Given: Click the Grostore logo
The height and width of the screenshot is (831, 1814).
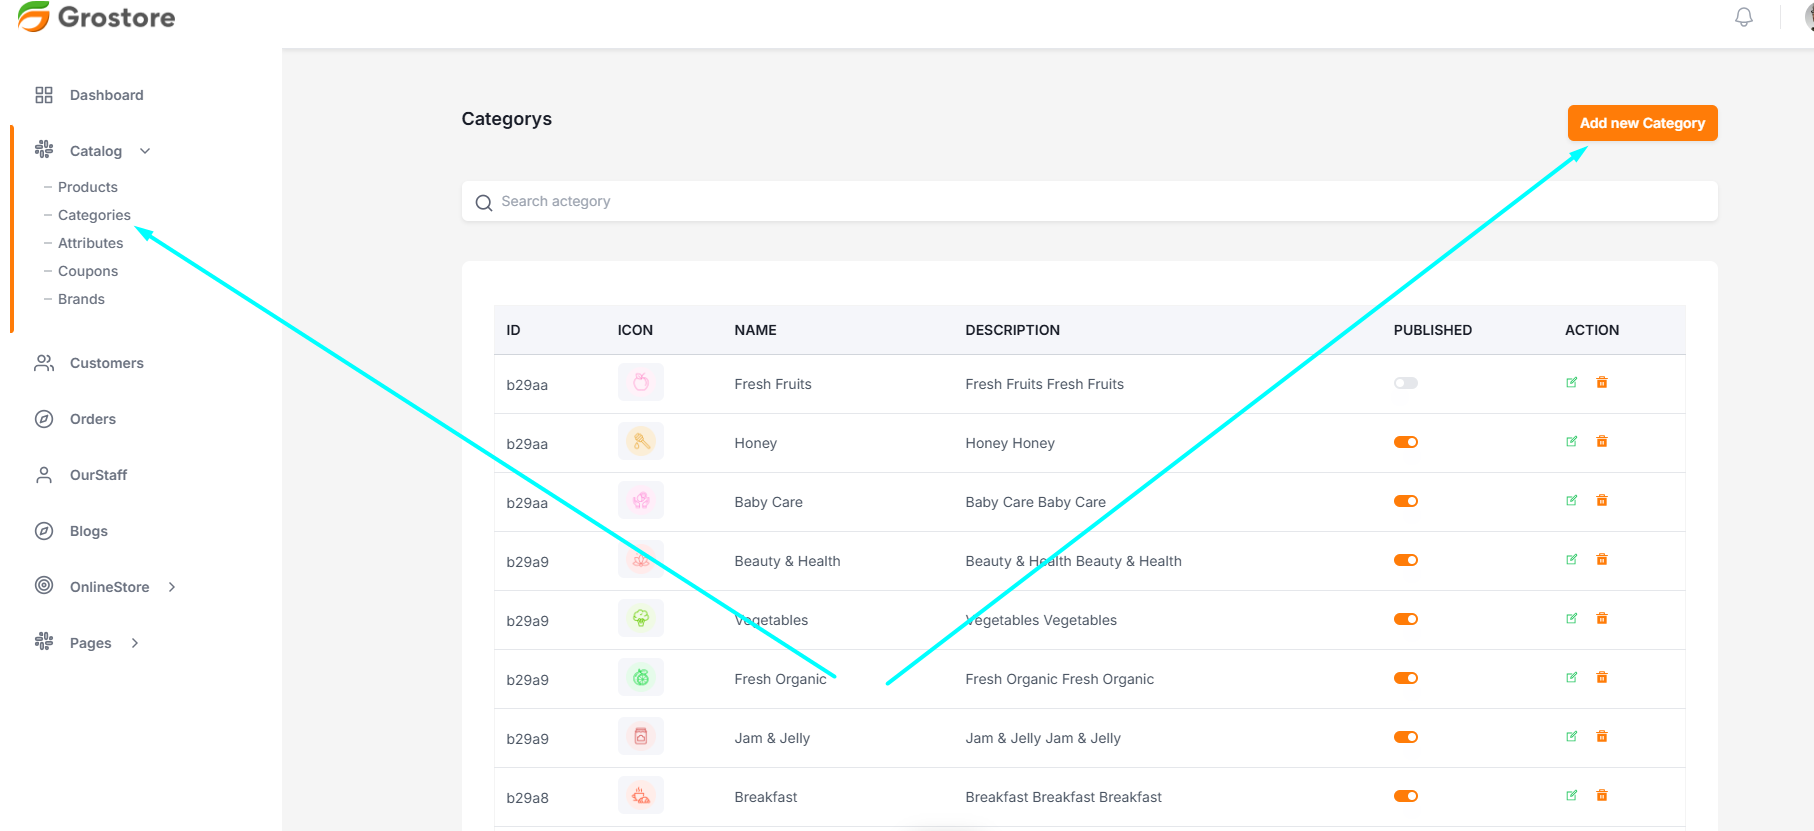Looking at the screenshot, I should click(96, 17).
